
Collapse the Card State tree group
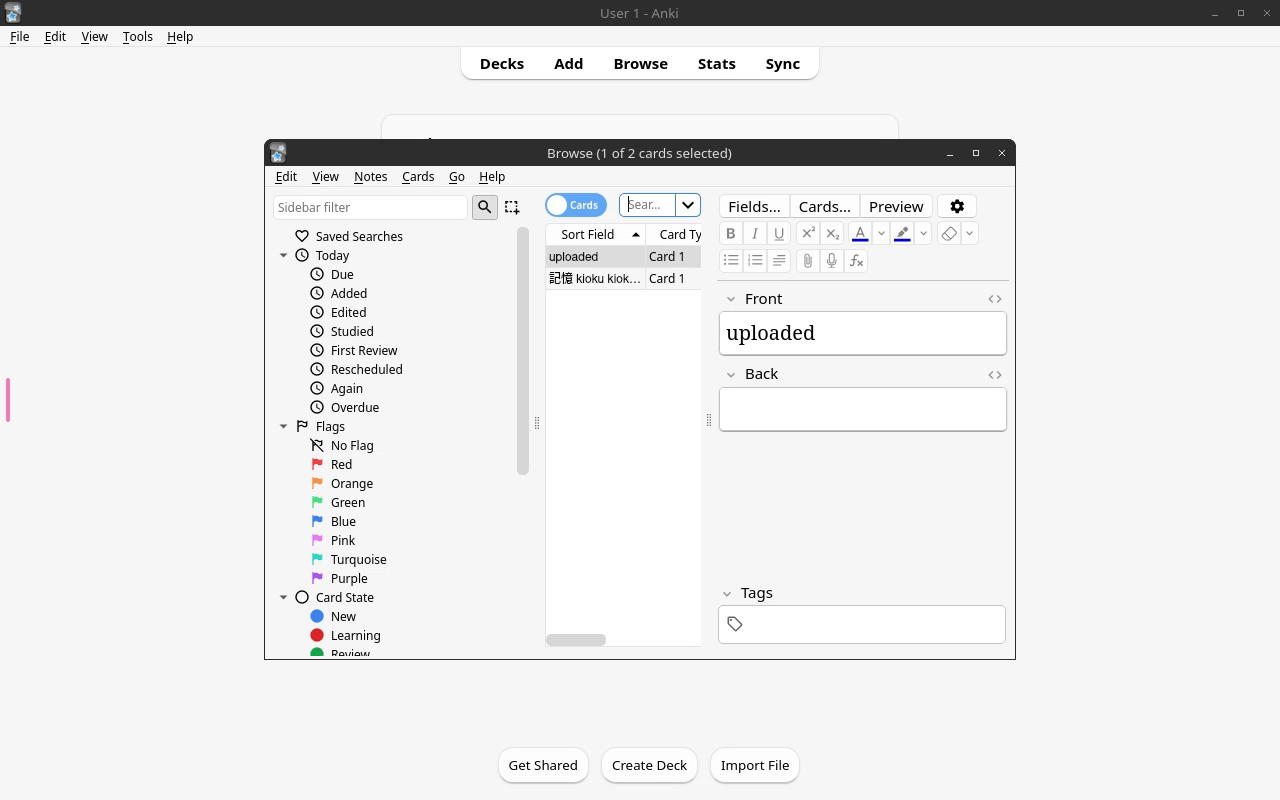(x=284, y=598)
